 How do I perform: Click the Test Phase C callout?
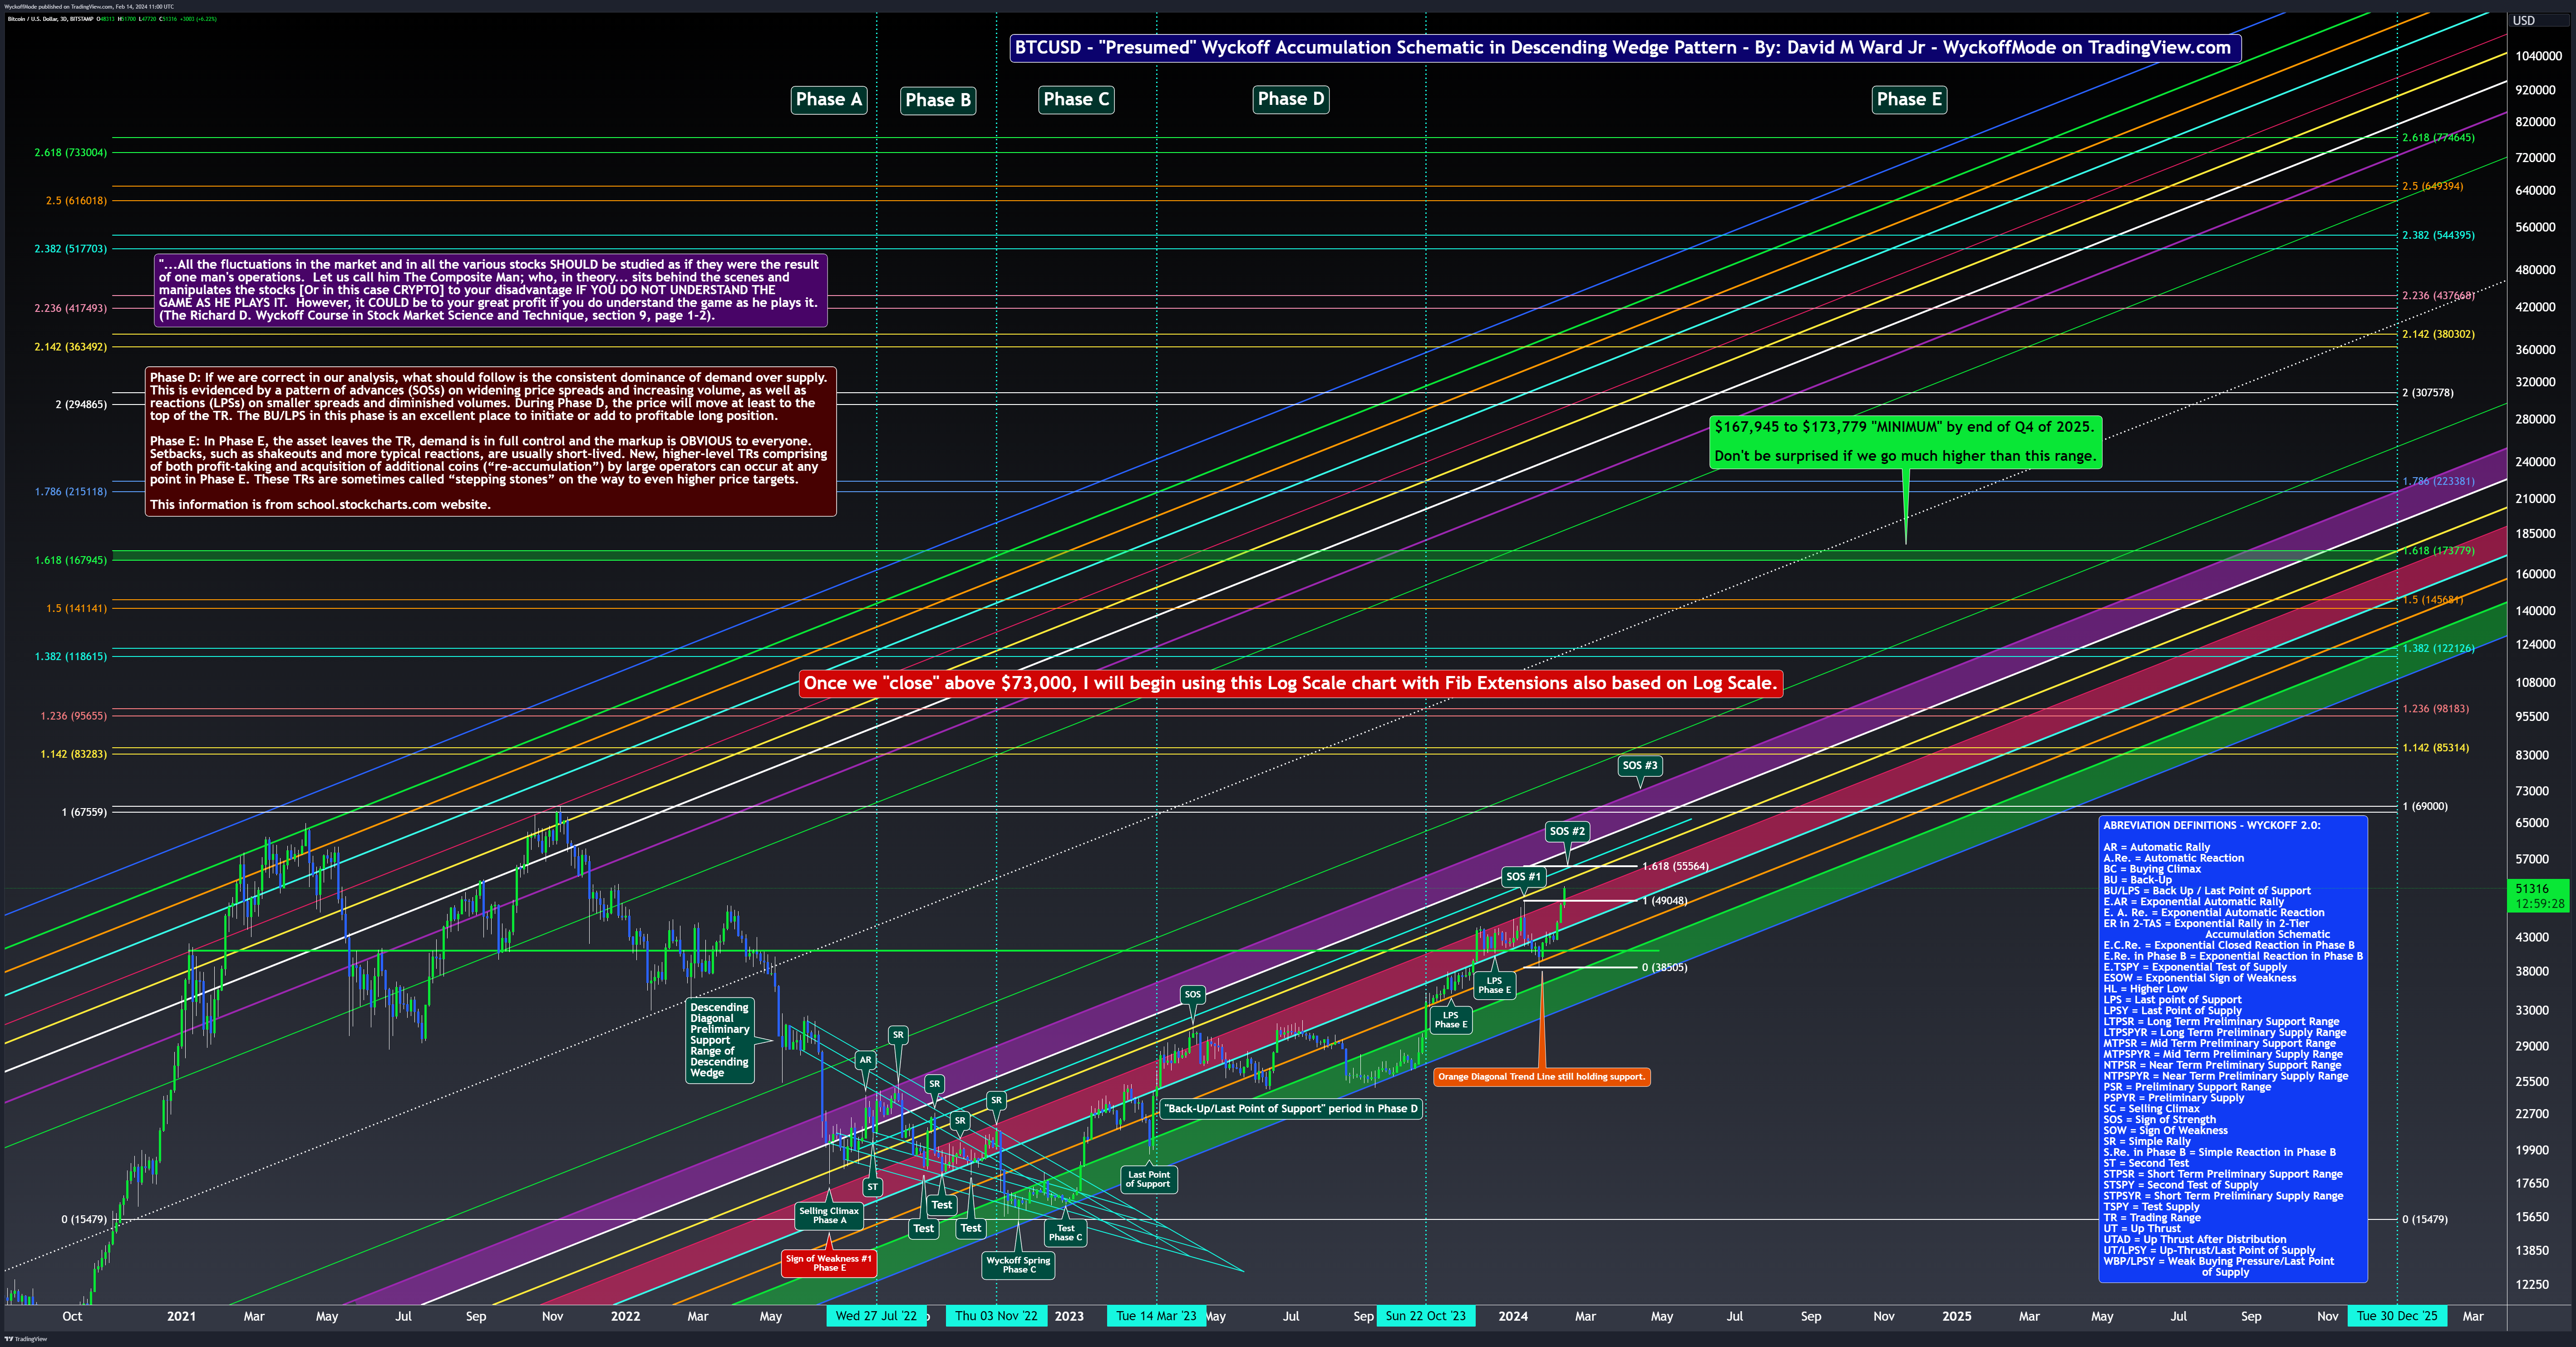coord(1065,1233)
